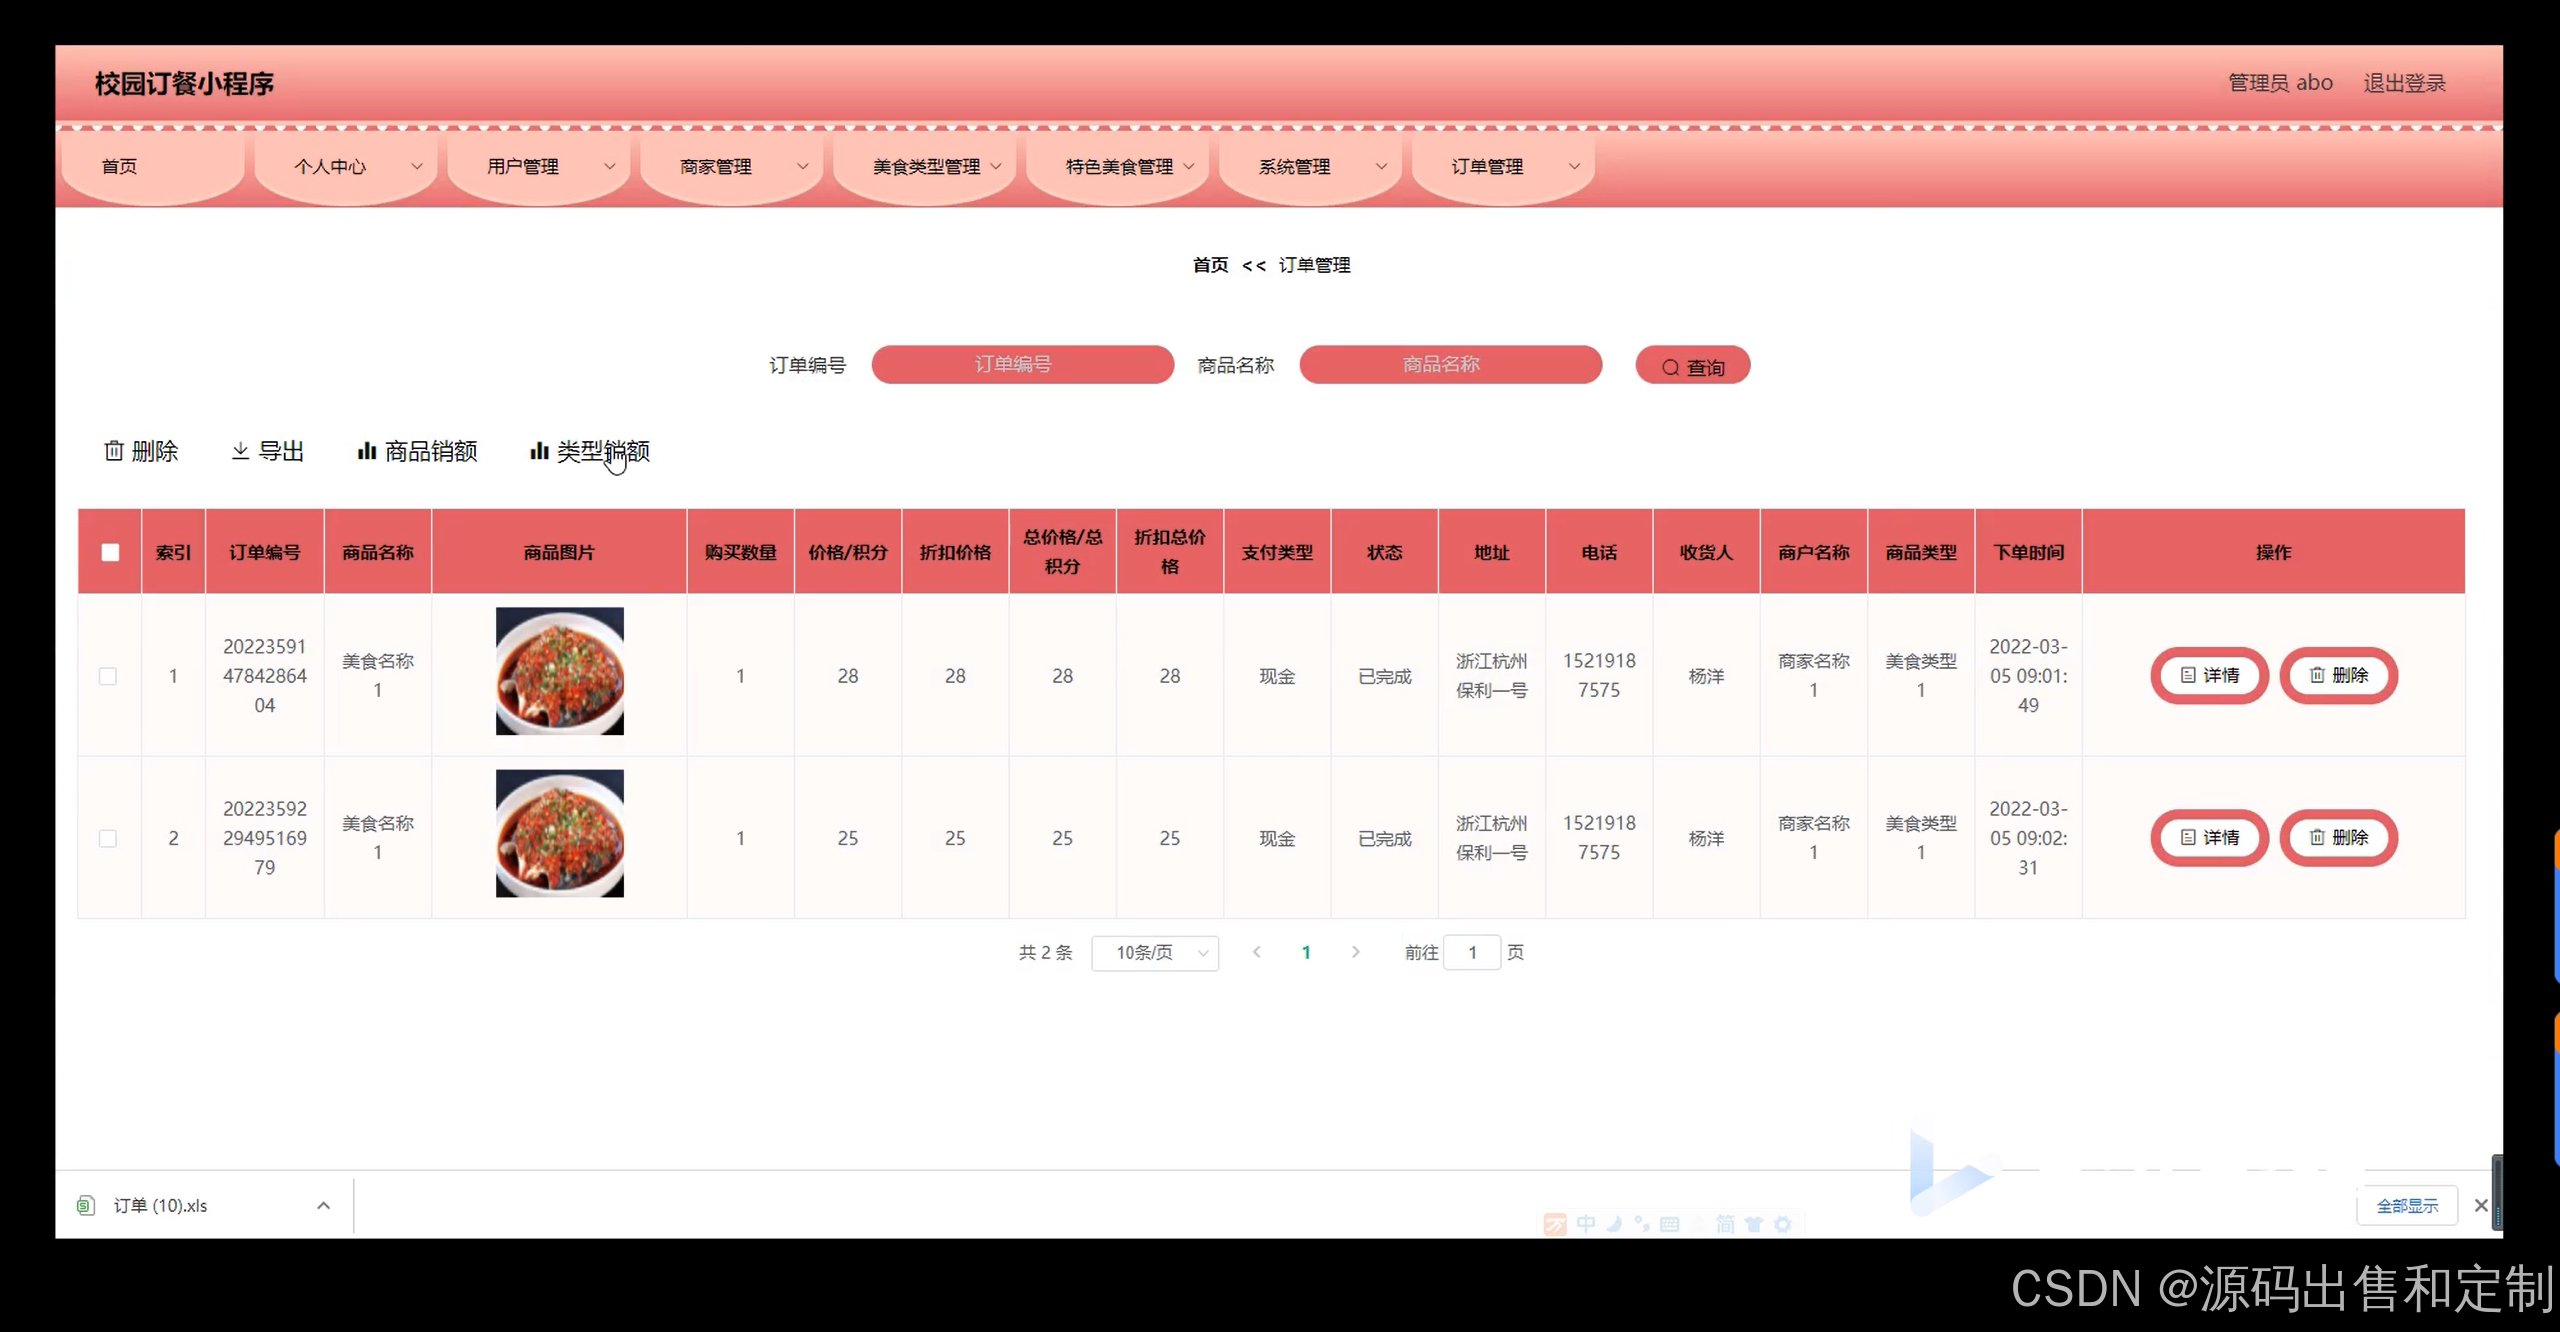Click the trash icon of the toolbar 删除 (delete) button
The height and width of the screenshot is (1332, 2560).
point(114,451)
